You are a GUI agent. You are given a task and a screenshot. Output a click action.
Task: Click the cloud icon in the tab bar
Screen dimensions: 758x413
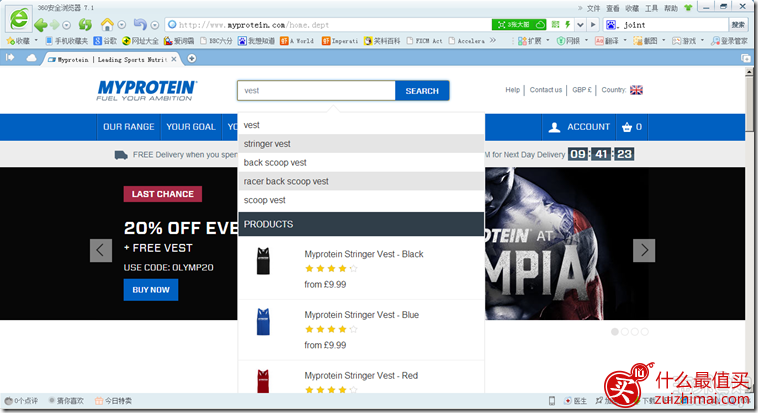tap(31, 58)
